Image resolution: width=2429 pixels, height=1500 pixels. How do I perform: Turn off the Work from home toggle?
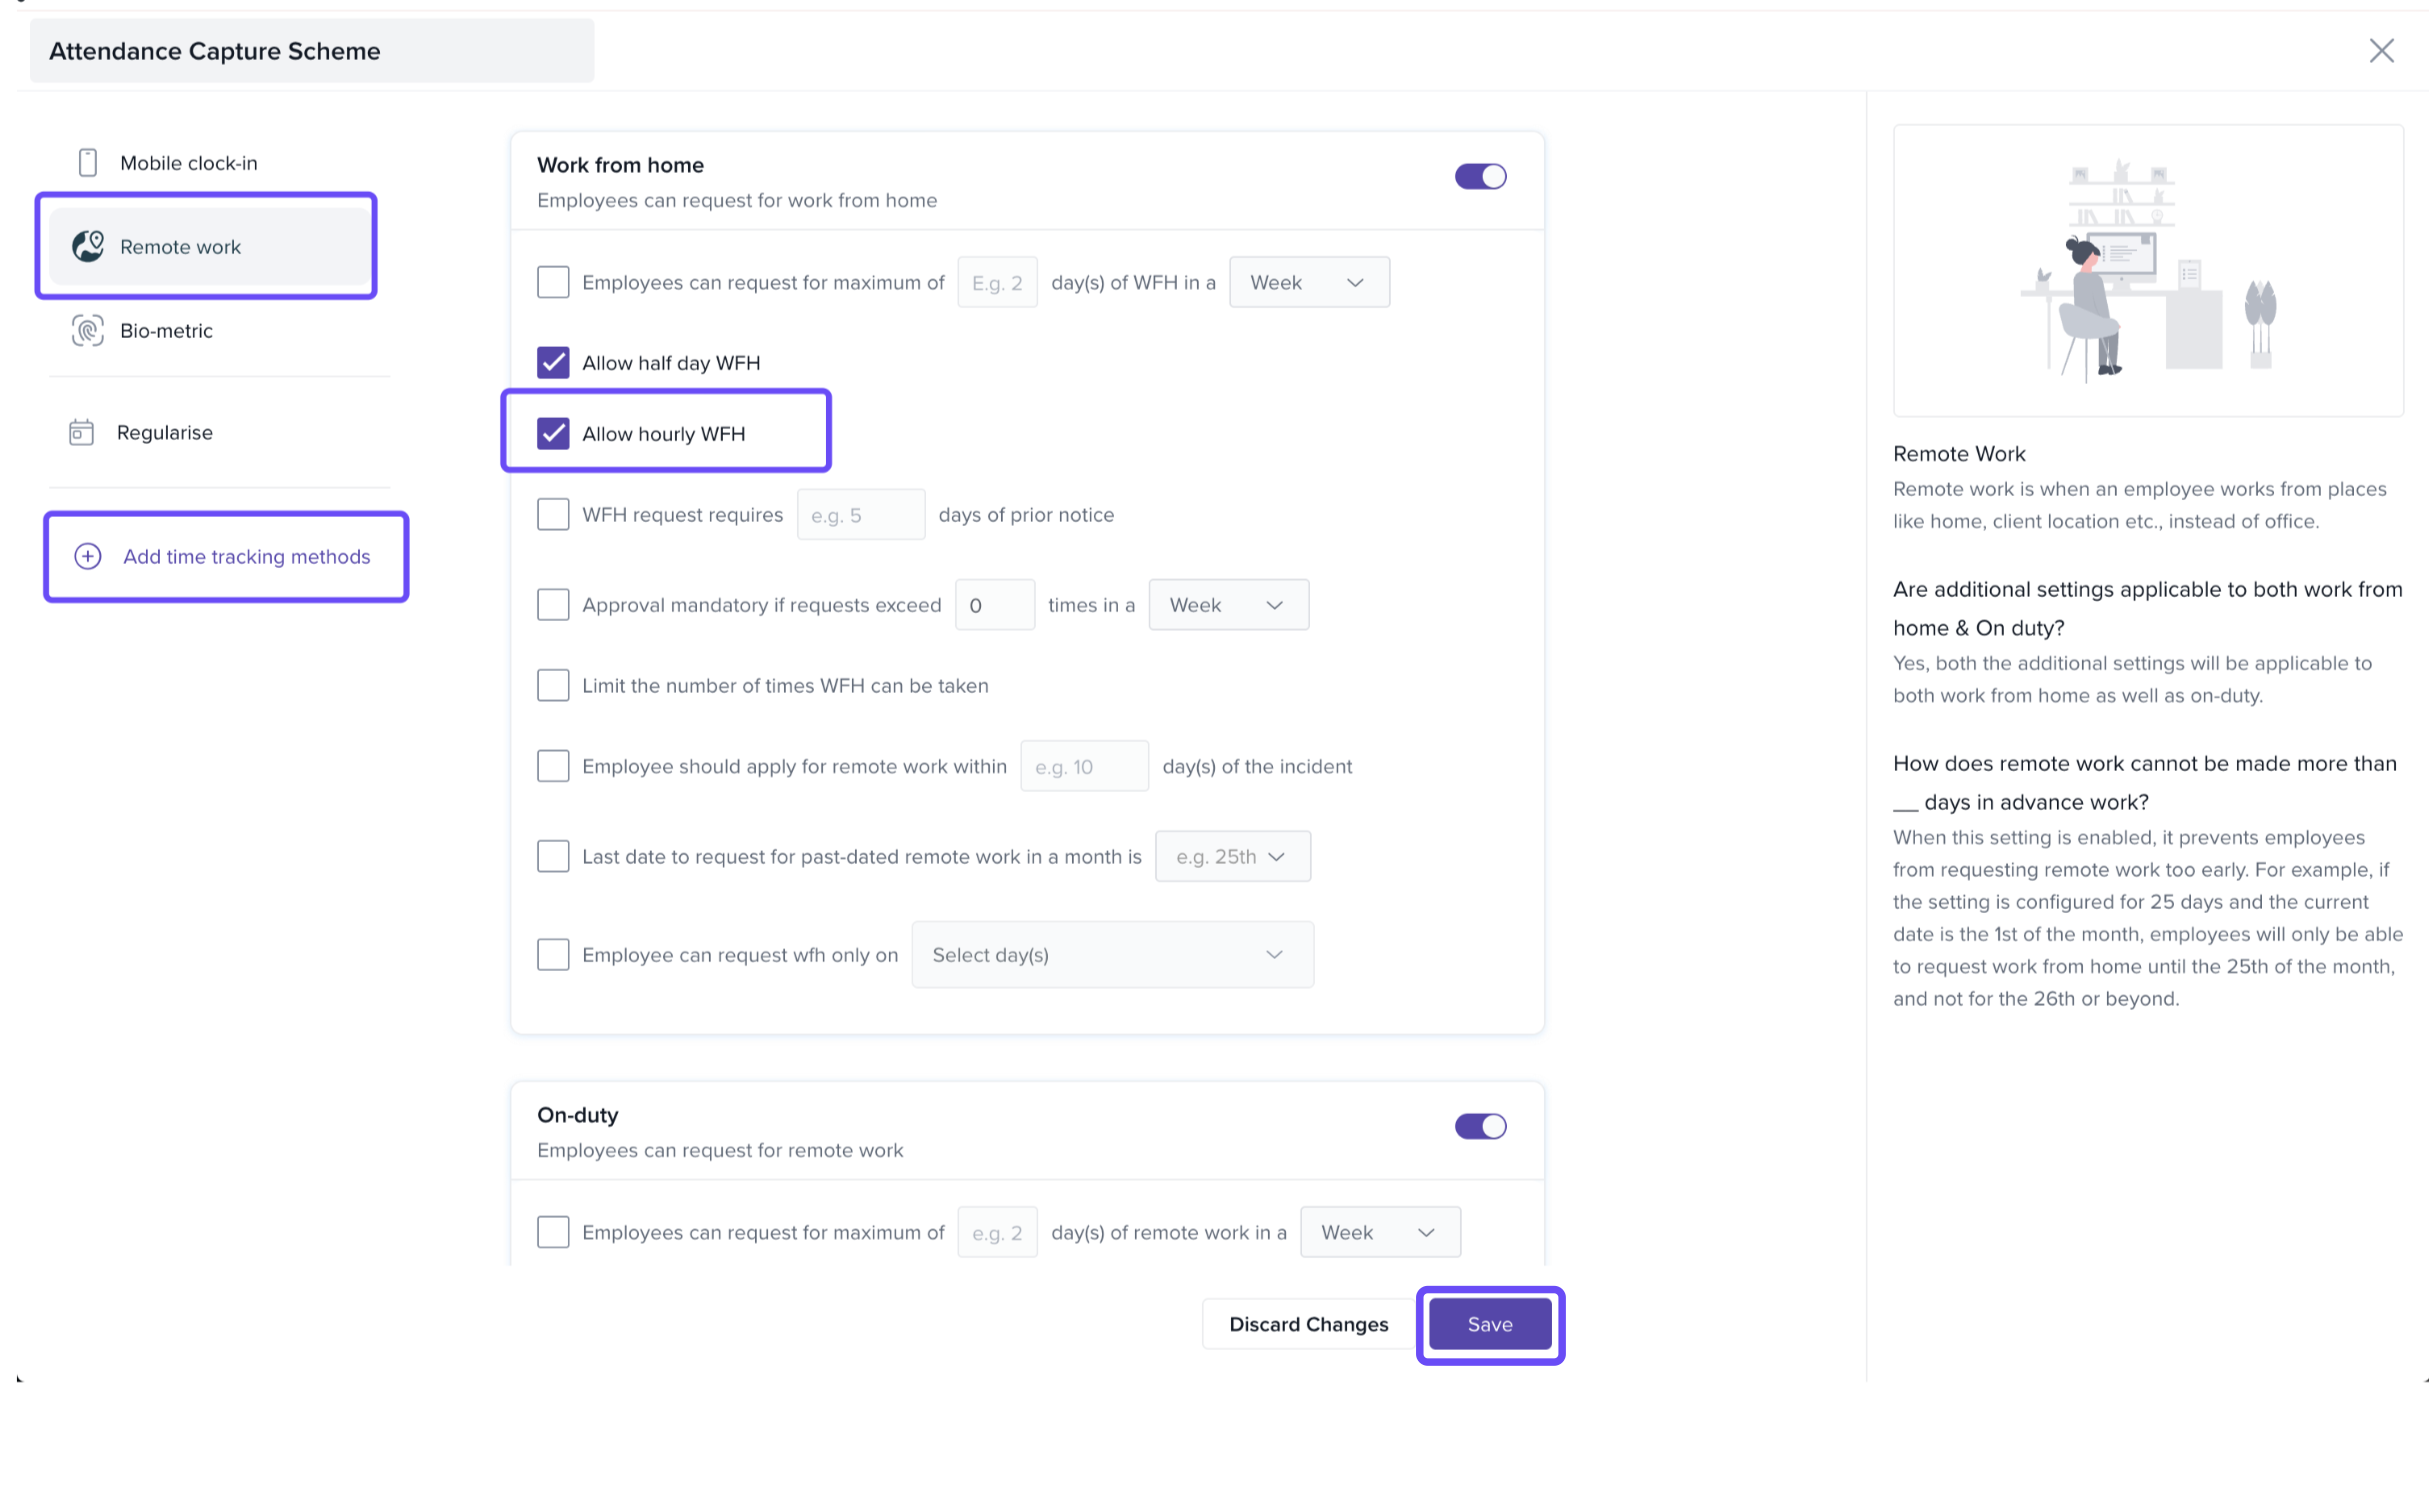[1480, 177]
